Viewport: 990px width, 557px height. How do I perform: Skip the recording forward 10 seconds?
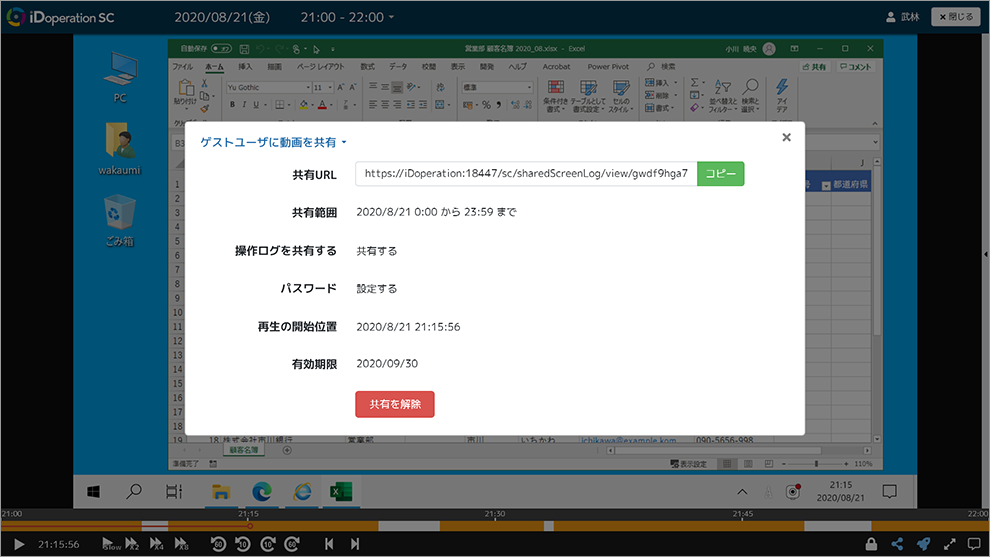coord(268,544)
